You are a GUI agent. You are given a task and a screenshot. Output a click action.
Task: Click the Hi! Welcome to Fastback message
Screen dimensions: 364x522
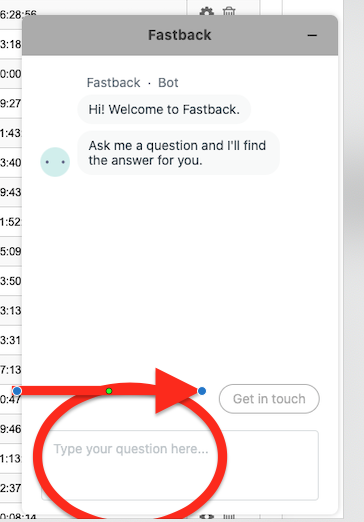pyautogui.click(x=164, y=109)
